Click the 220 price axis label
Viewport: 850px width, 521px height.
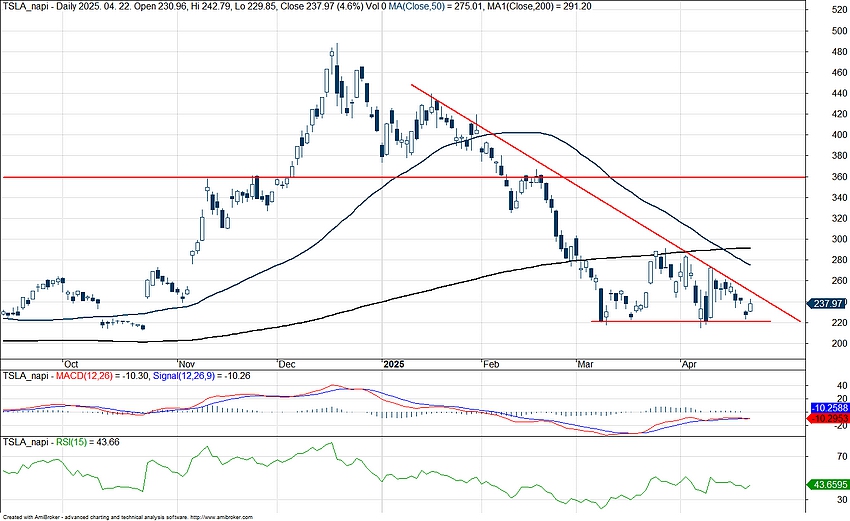(839, 323)
